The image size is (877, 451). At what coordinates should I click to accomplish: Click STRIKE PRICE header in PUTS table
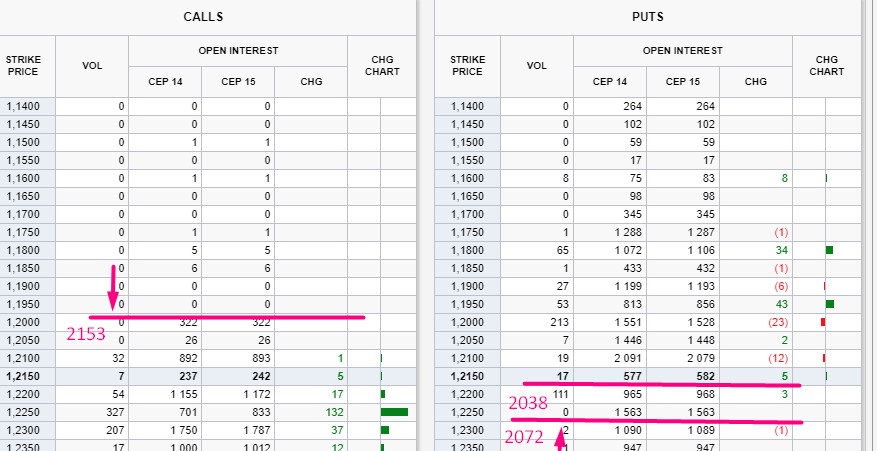(x=468, y=65)
